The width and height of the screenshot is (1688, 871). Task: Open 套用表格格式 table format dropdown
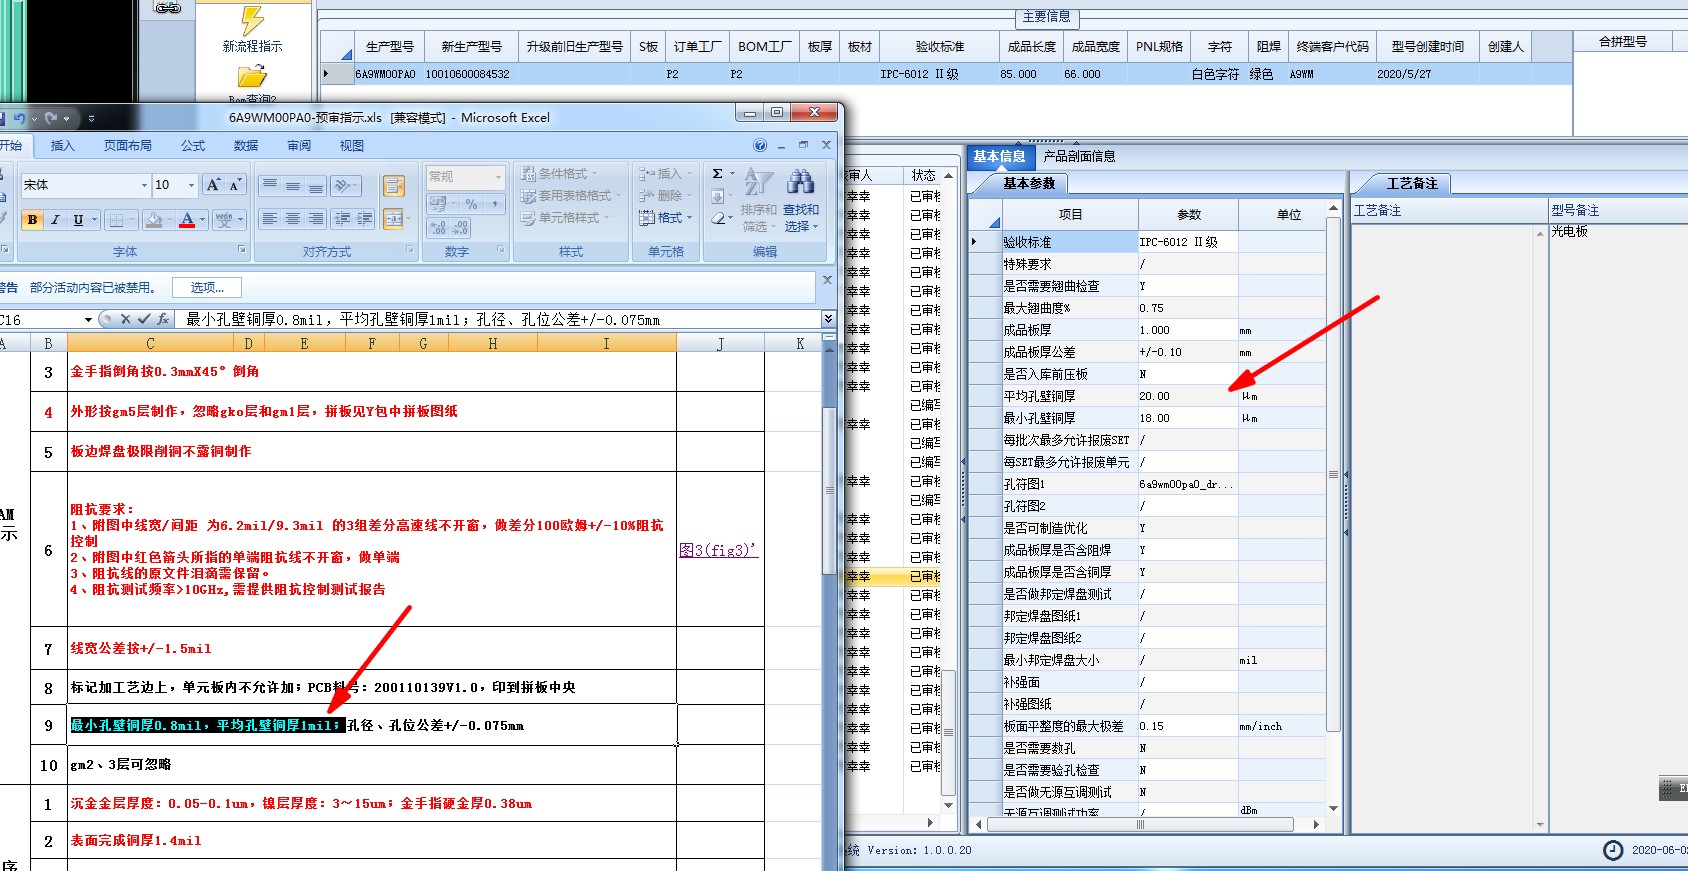(x=571, y=196)
